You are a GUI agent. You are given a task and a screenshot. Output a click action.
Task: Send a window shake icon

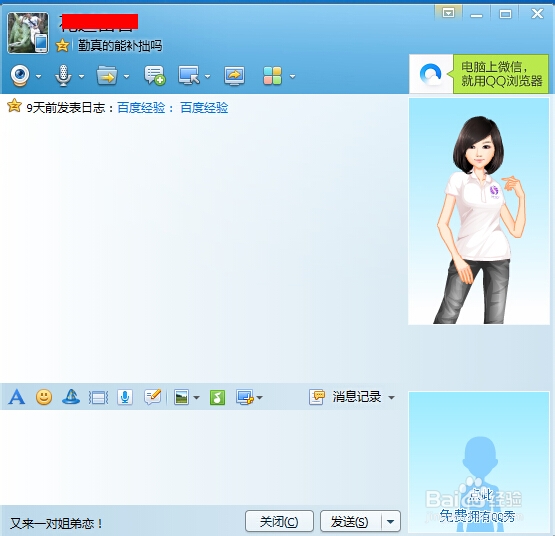point(98,398)
